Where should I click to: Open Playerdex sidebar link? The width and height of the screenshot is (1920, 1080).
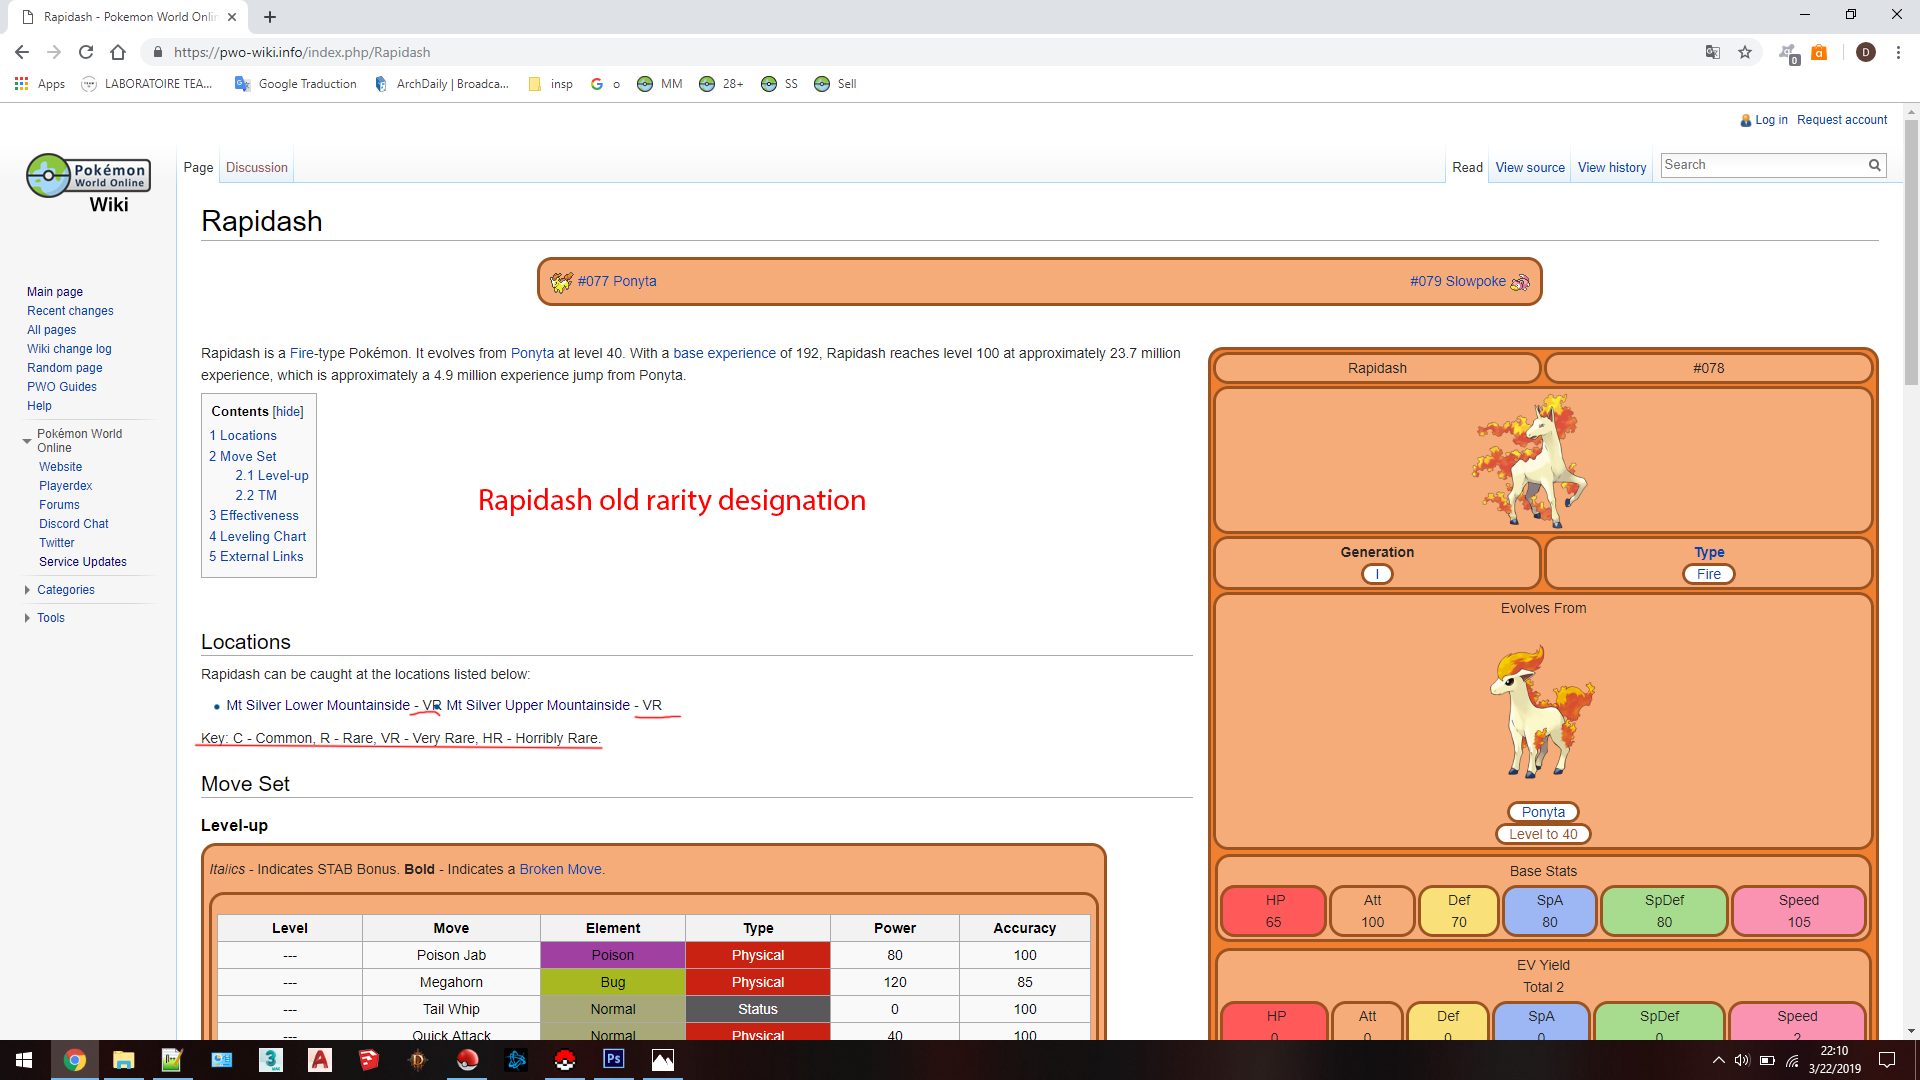point(65,486)
